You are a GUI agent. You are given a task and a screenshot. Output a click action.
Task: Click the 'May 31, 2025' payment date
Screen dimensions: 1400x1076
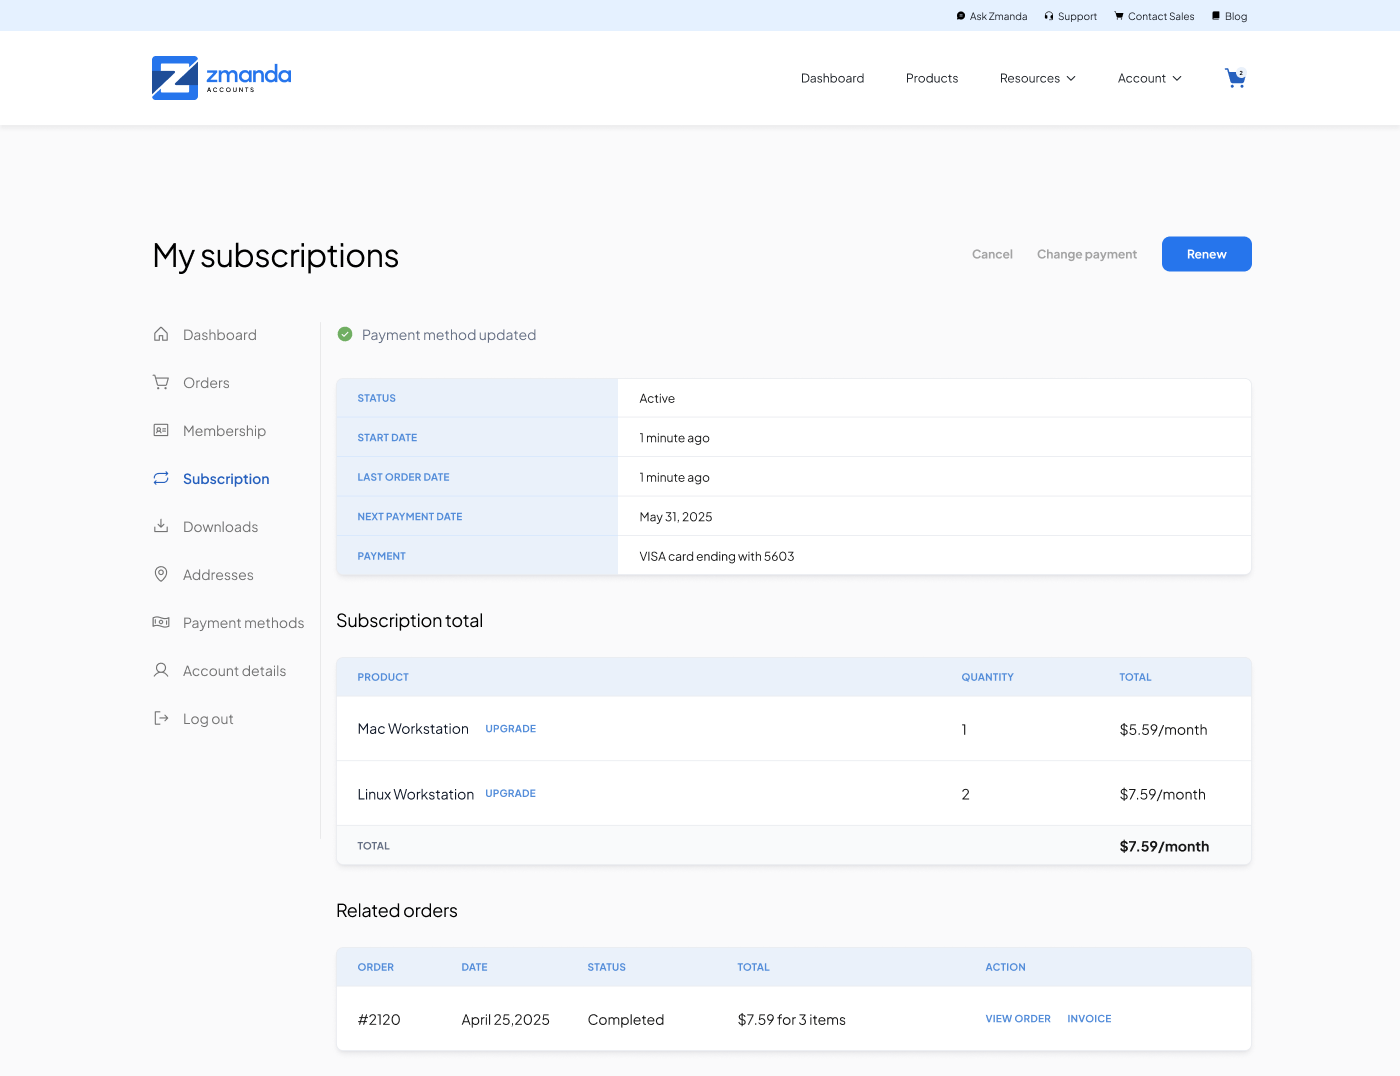(676, 517)
